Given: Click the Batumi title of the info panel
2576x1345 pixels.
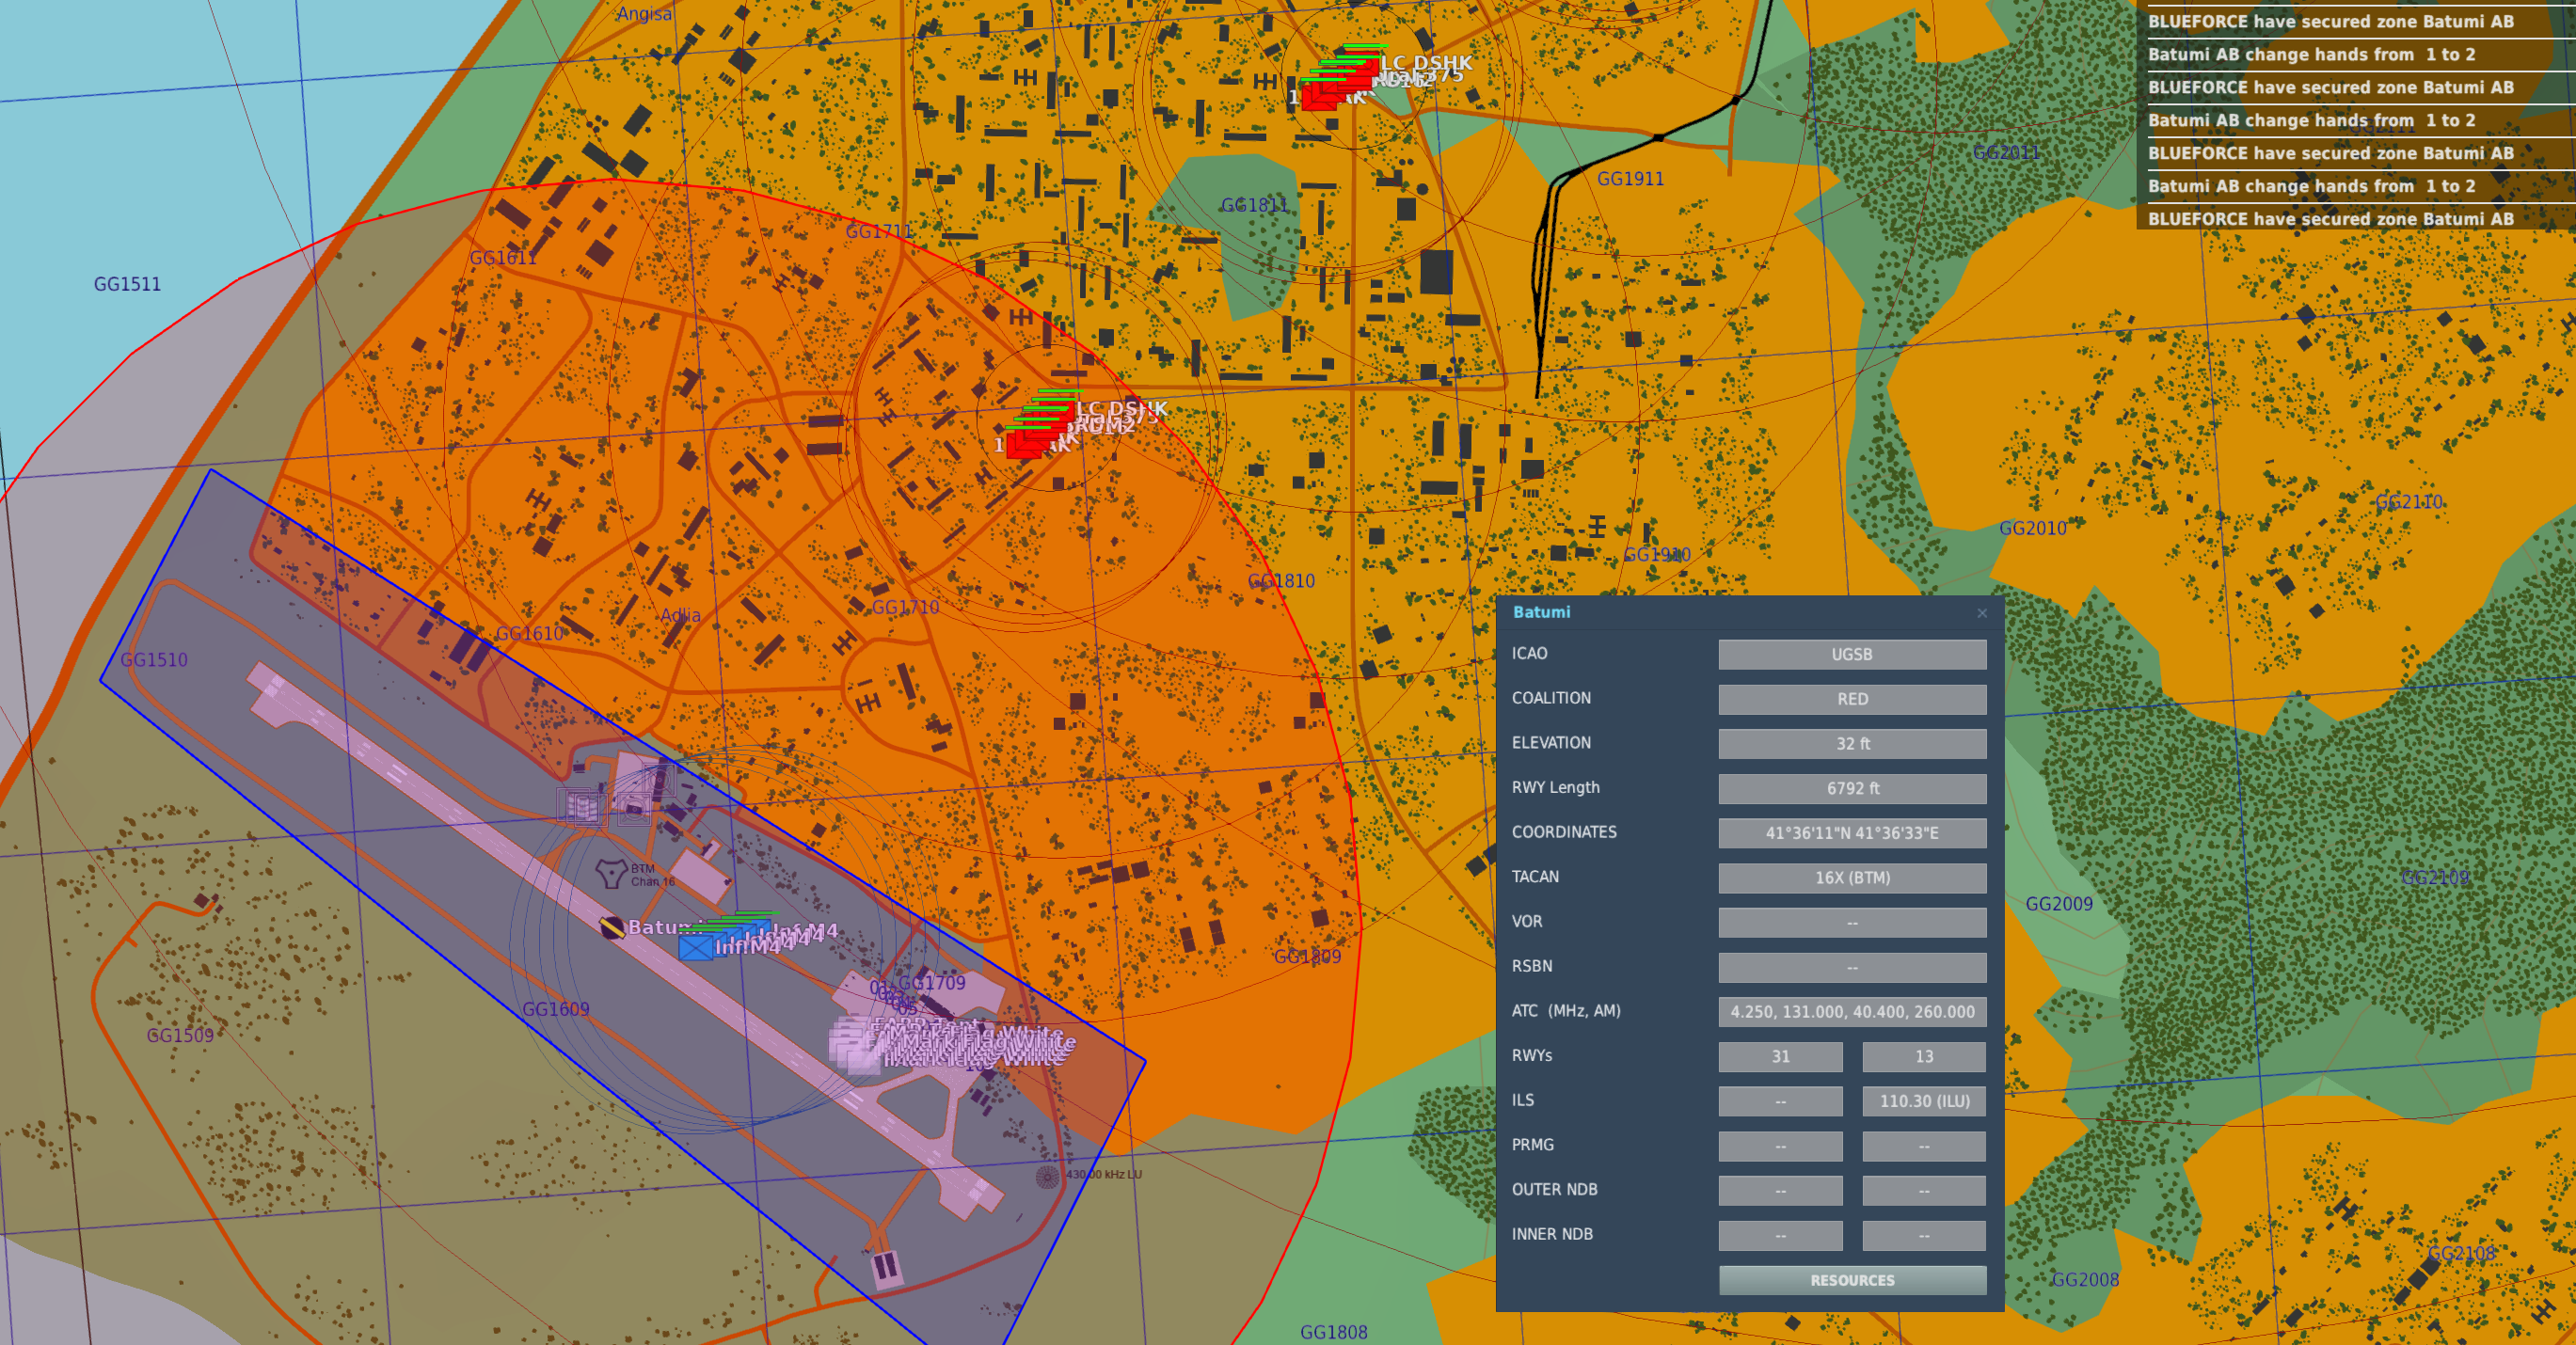Looking at the screenshot, I should click(x=1541, y=612).
